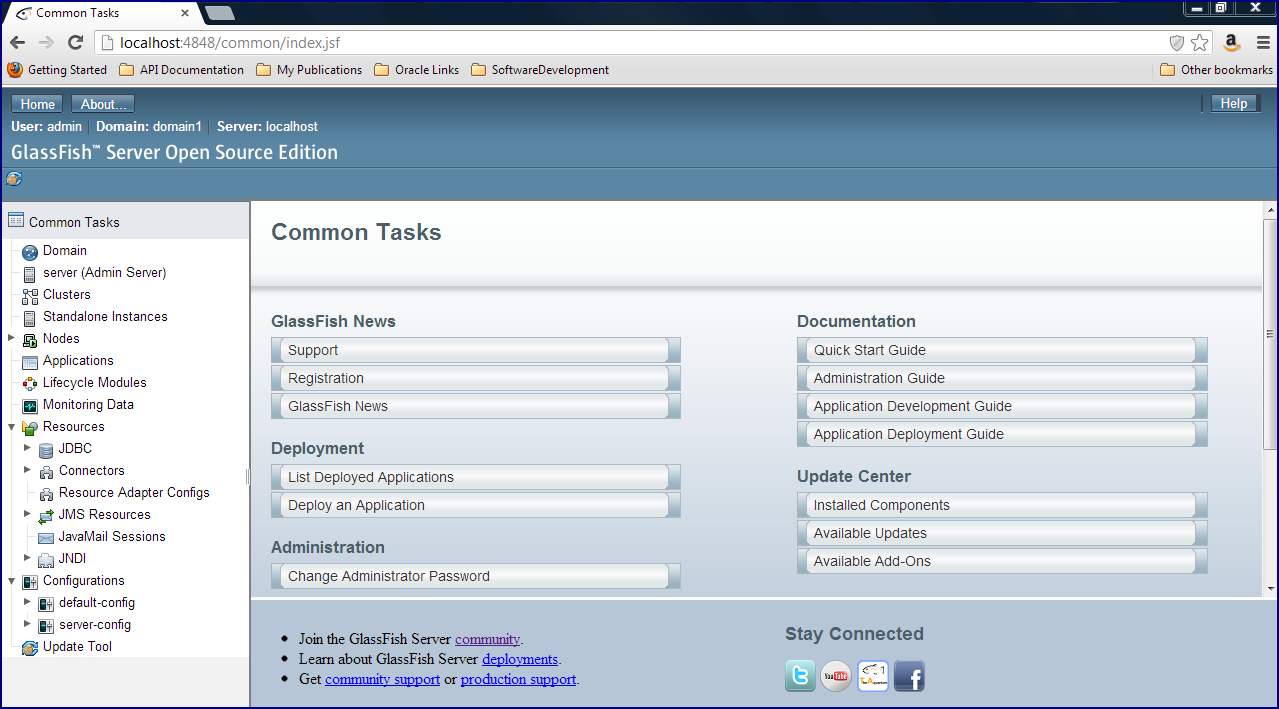The height and width of the screenshot is (709, 1279).
Task: Open the Other bookmarks folder
Action: click(1216, 70)
